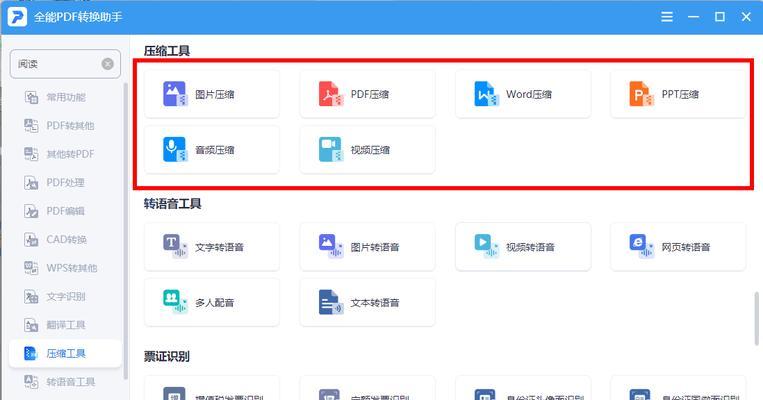Image resolution: width=763 pixels, height=400 pixels.
Task: Clear the search box text
Action: (108, 64)
